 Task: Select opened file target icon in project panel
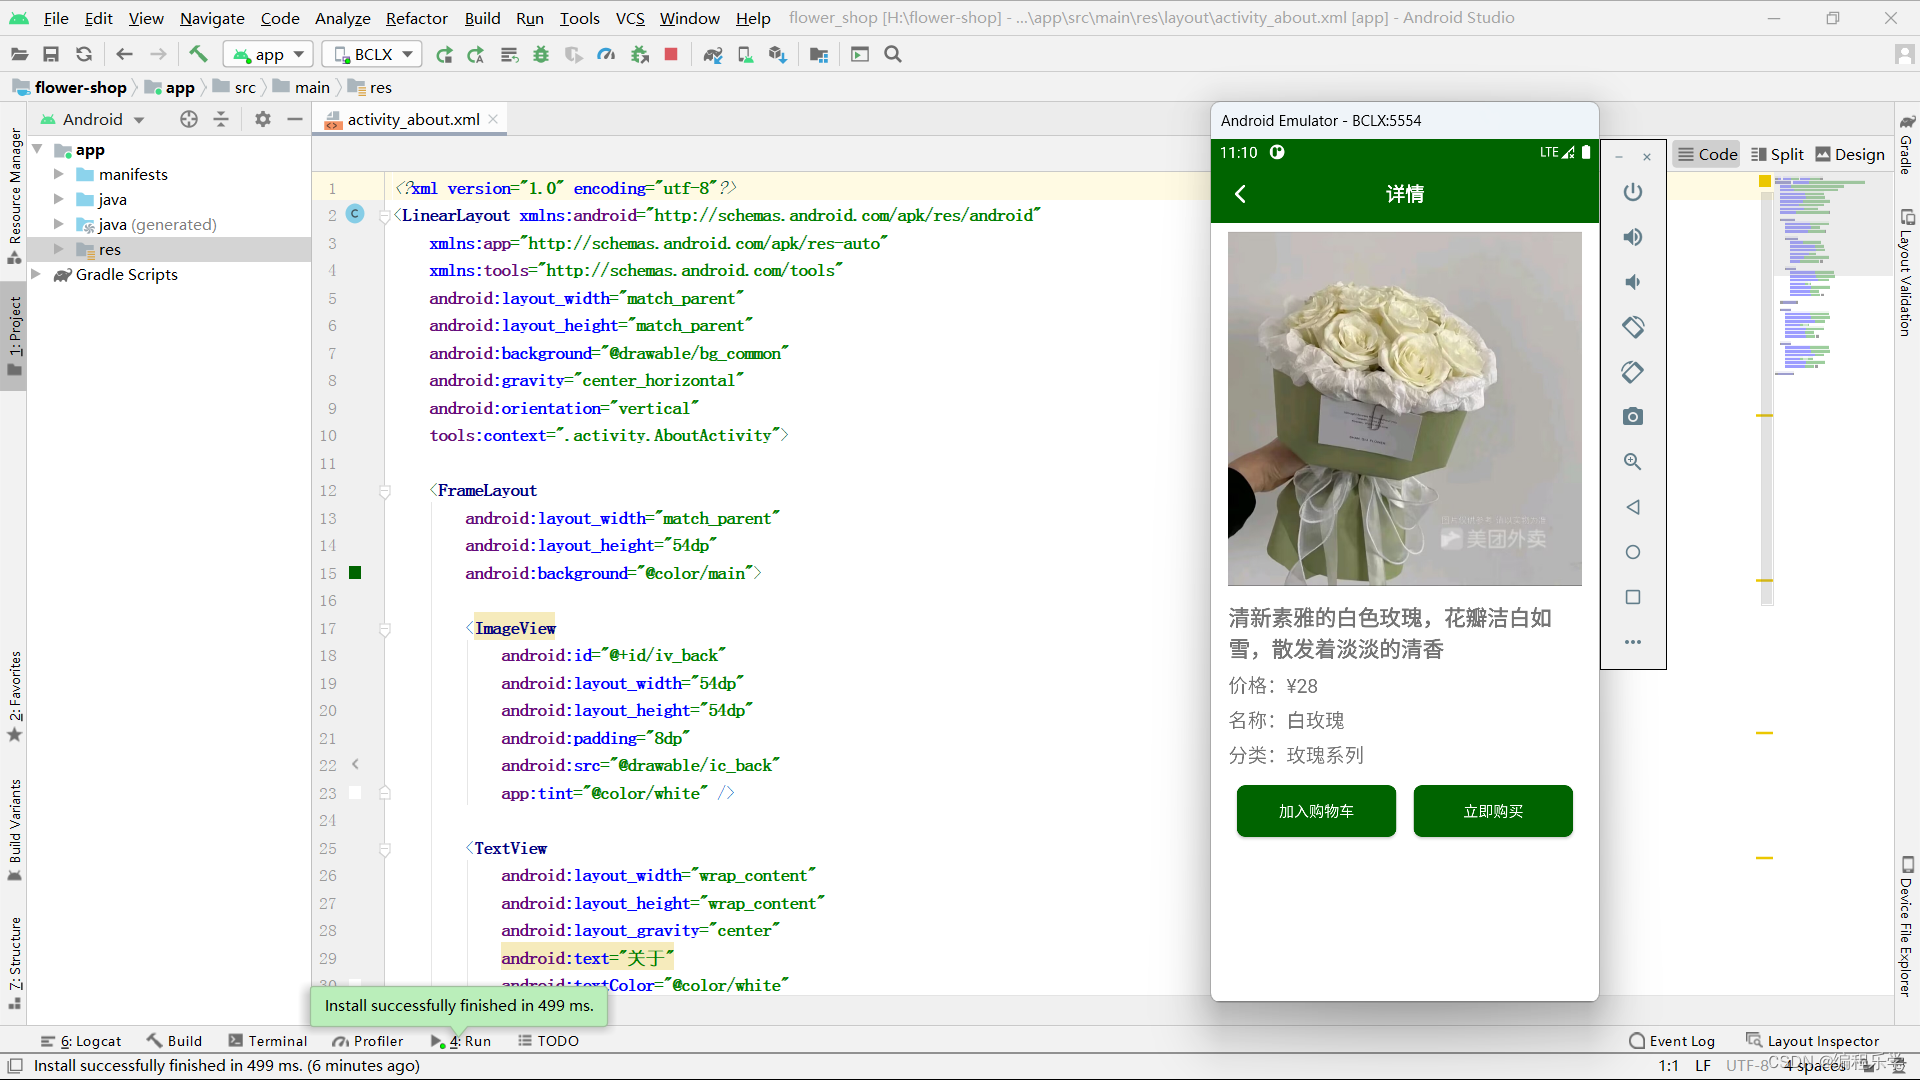coord(189,119)
